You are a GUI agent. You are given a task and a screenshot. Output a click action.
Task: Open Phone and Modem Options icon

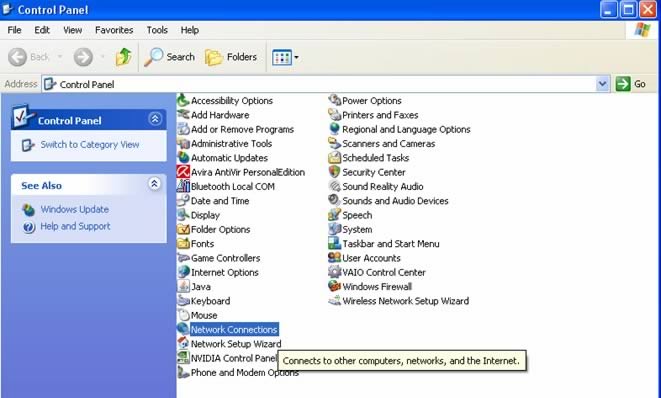coord(183,372)
